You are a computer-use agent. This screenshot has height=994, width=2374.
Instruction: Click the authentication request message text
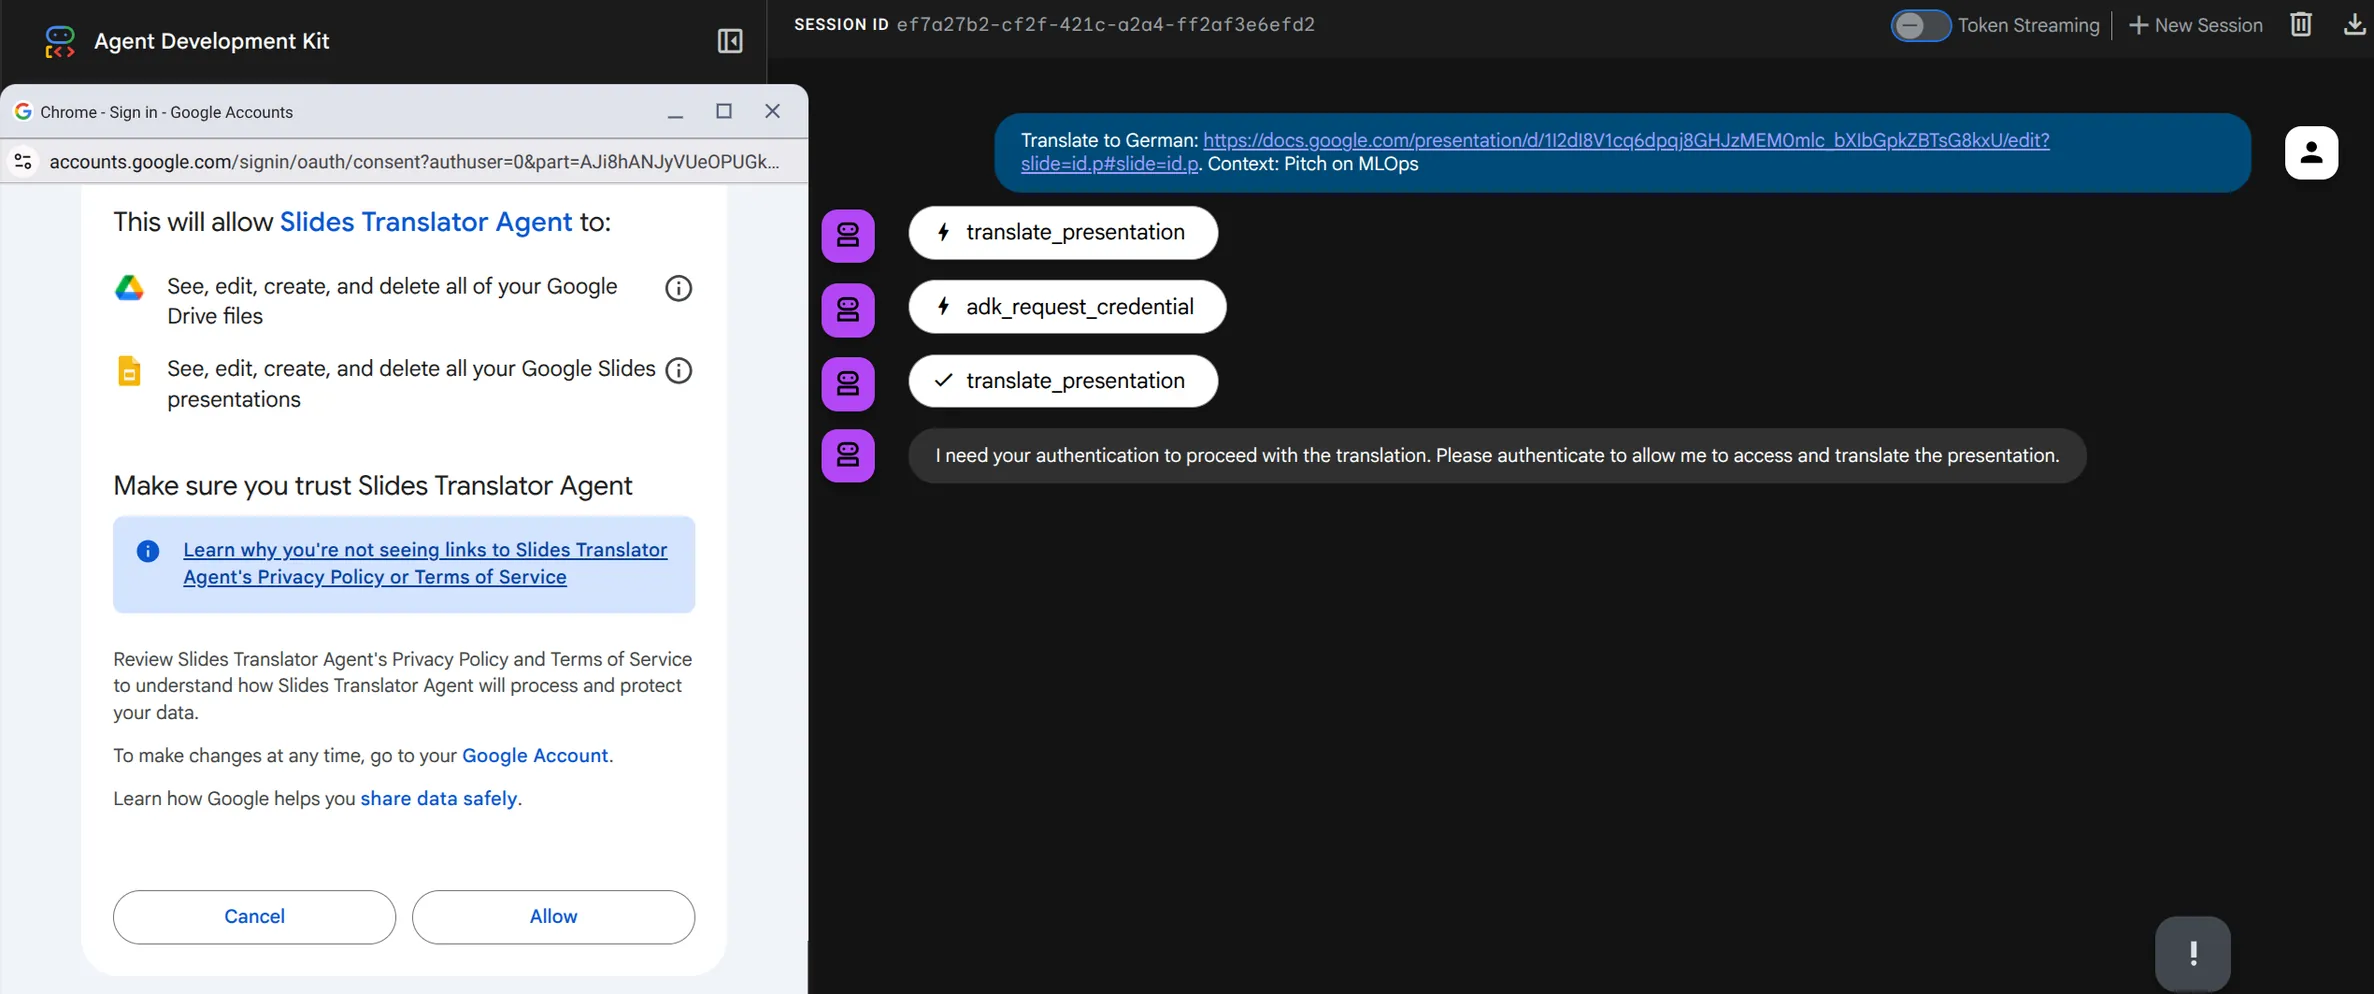(x=1497, y=456)
